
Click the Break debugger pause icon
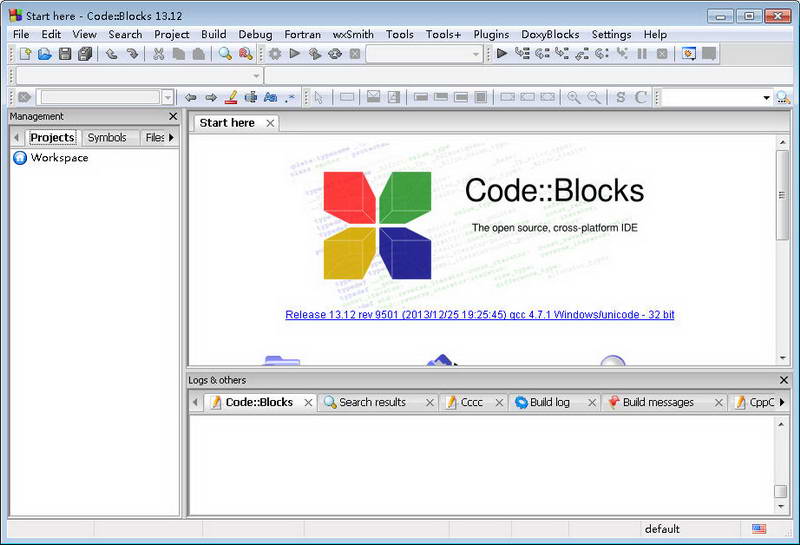coord(642,54)
